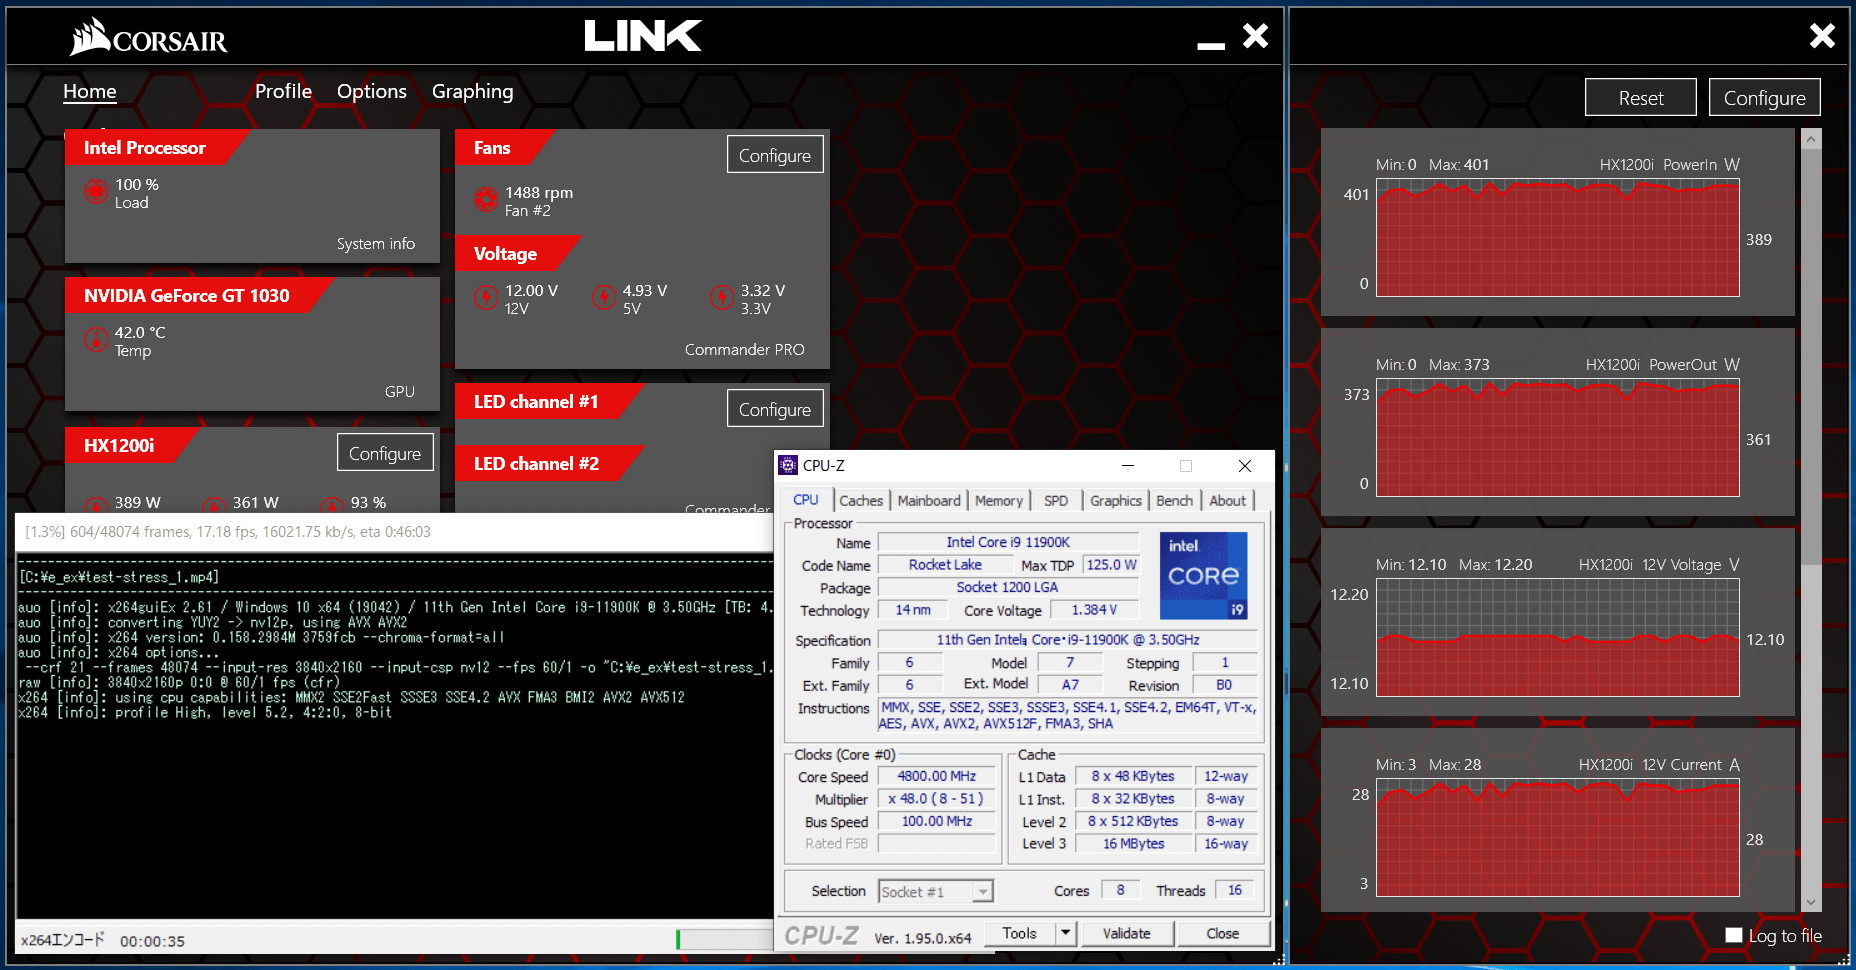Click the 12V voltage icon
Image resolution: width=1856 pixels, height=970 pixels.
(486, 297)
